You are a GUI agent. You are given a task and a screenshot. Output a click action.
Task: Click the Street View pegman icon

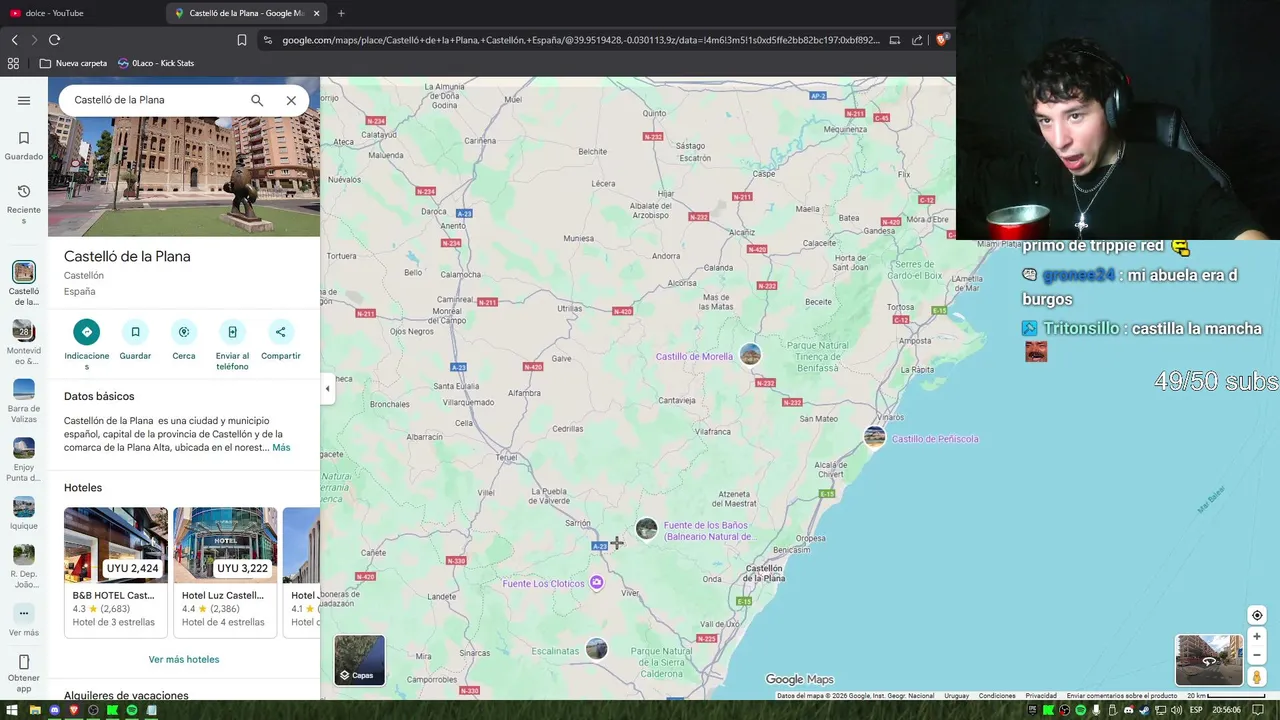point(1257,677)
